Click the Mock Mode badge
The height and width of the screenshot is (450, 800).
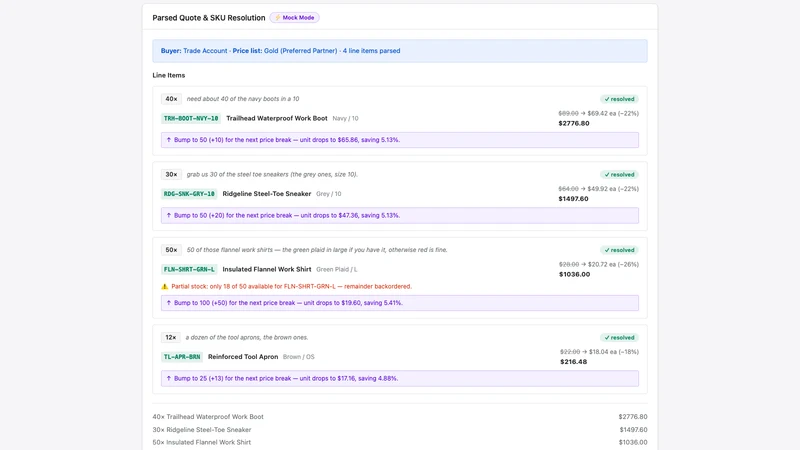click(x=294, y=17)
